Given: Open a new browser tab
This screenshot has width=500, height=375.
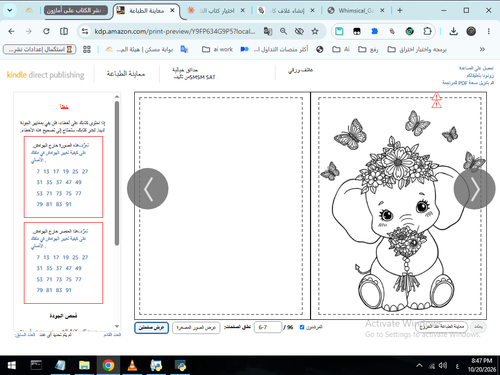Looking at the screenshot, I should [400, 10].
